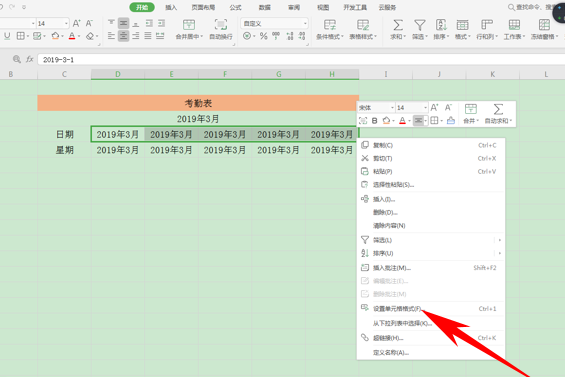Image resolution: width=565 pixels, height=377 pixels.
Task: Click the Percent style icon
Action: (264, 36)
